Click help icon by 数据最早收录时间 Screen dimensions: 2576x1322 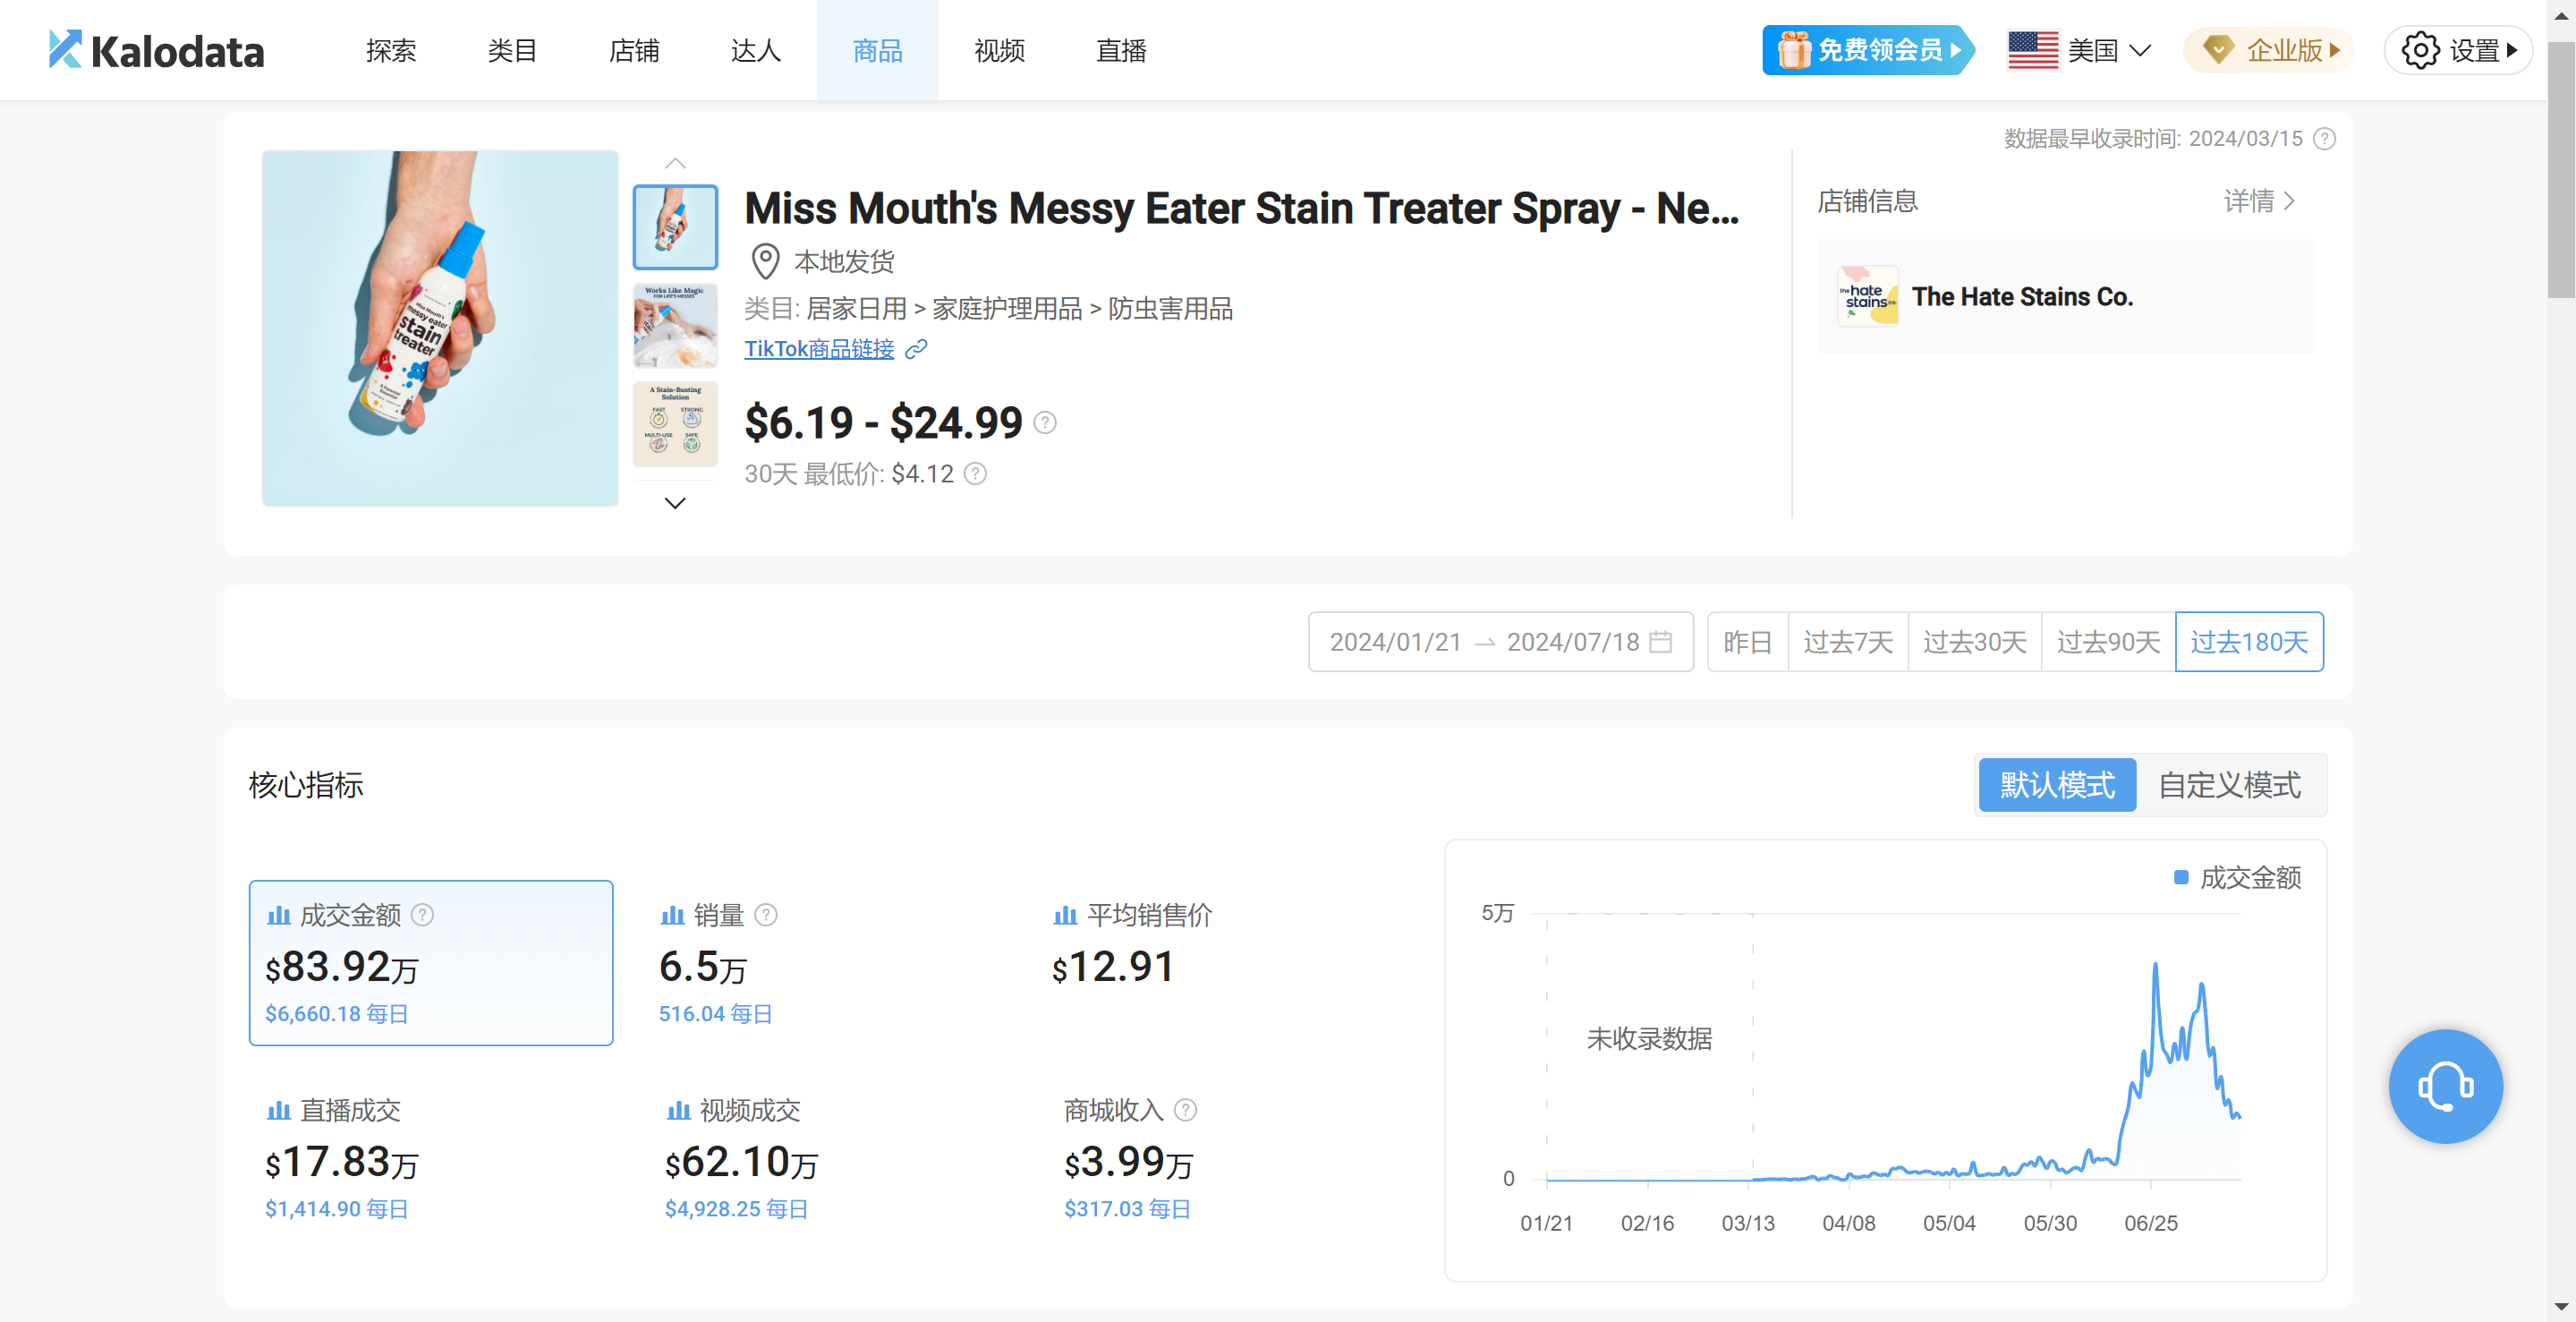pyautogui.click(x=2324, y=139)
